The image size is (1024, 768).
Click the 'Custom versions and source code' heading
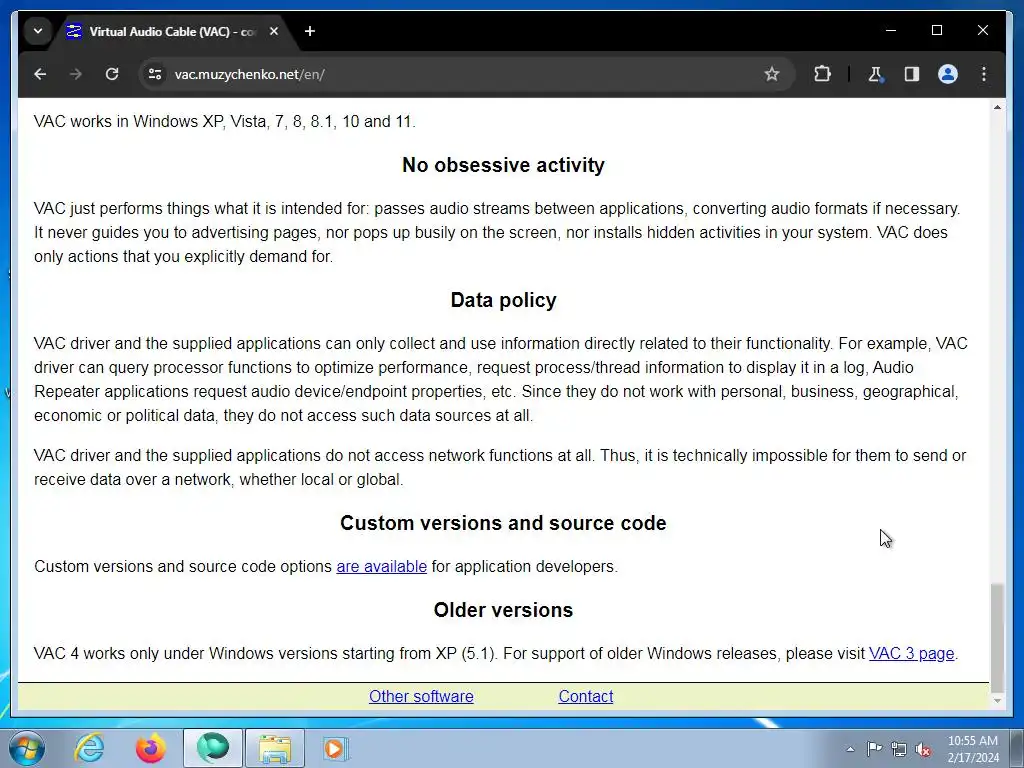point(504,522)
